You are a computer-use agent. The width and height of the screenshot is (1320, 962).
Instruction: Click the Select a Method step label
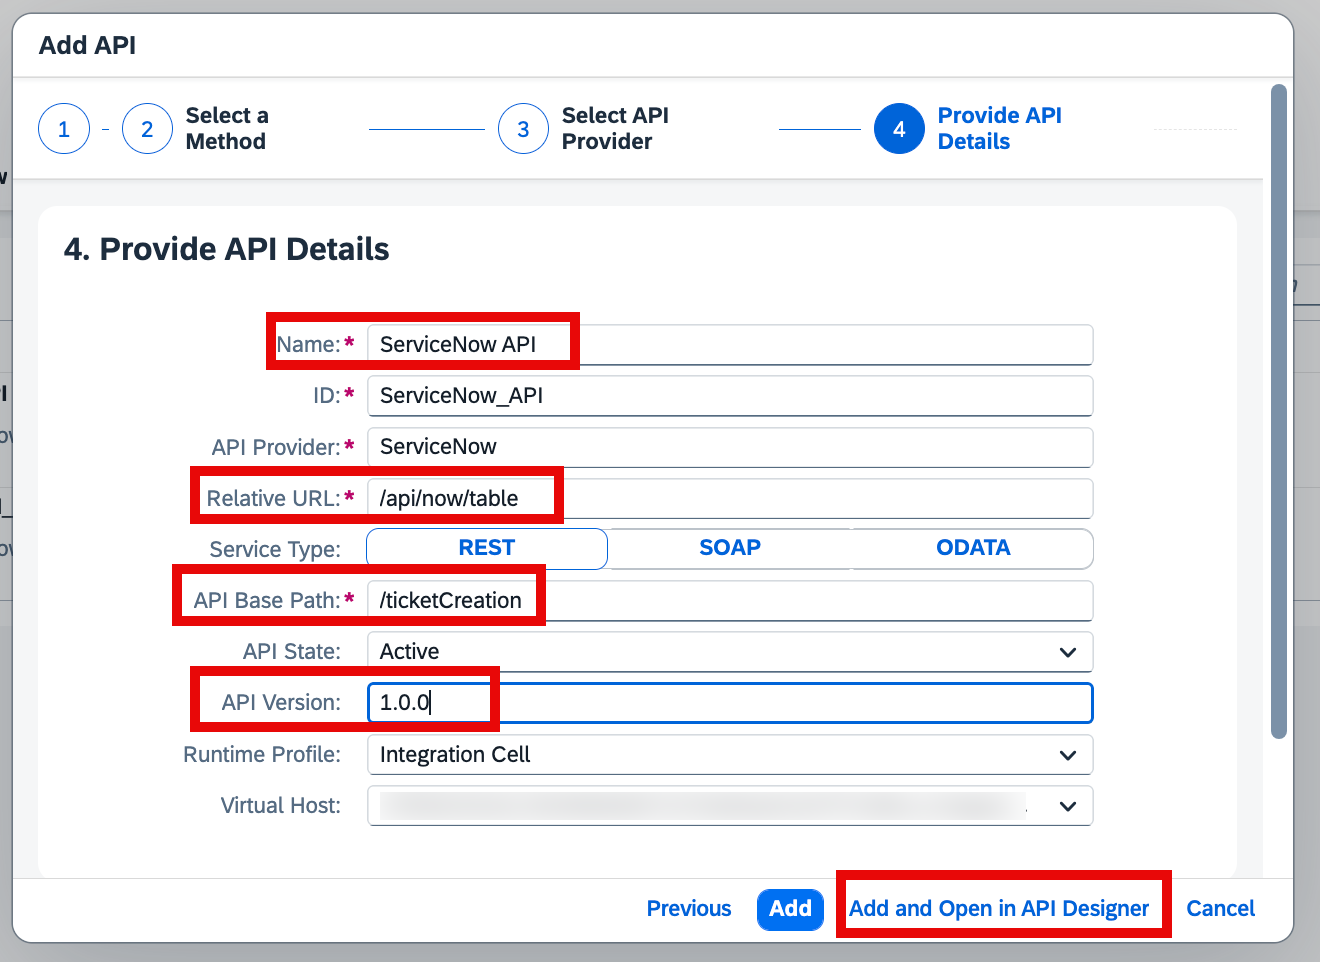coord(227,128)
